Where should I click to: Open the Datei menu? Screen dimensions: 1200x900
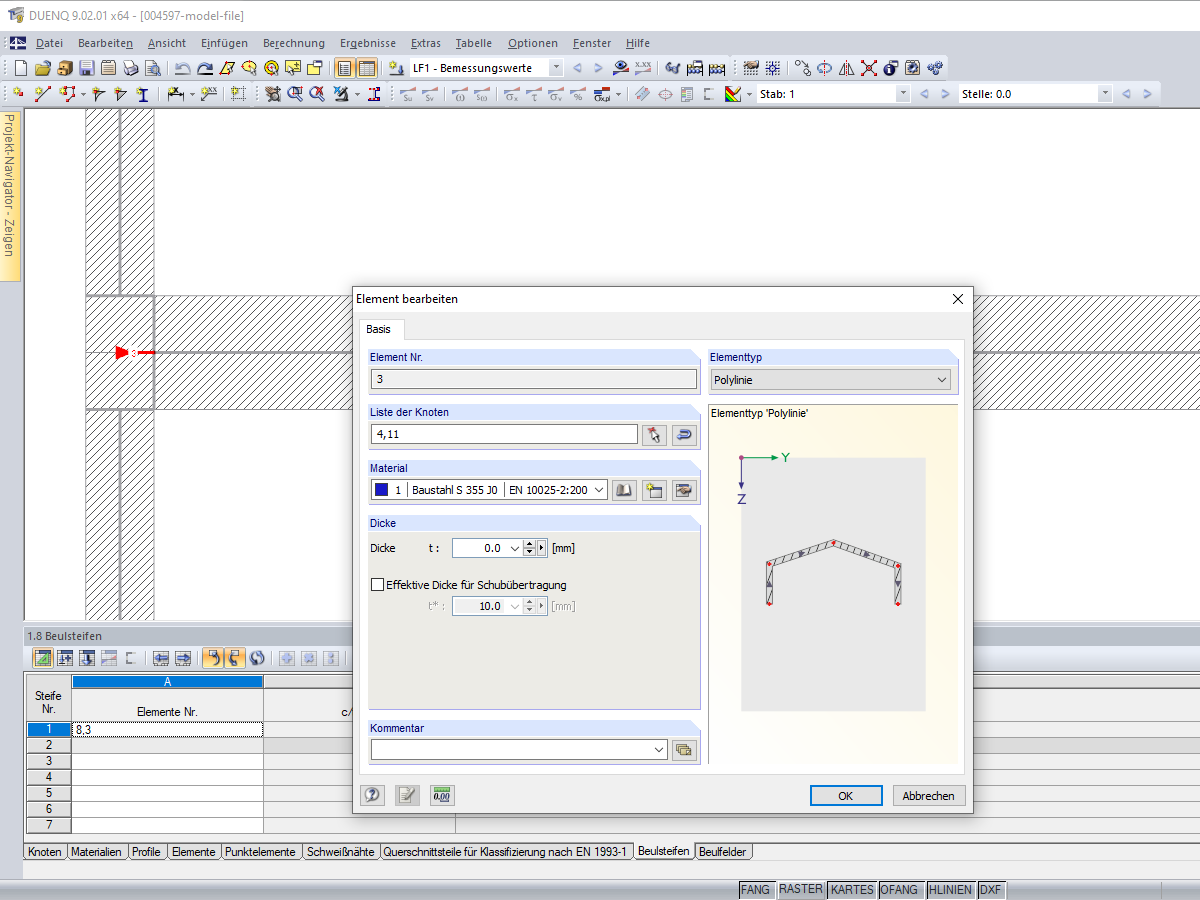pos(49,43)
